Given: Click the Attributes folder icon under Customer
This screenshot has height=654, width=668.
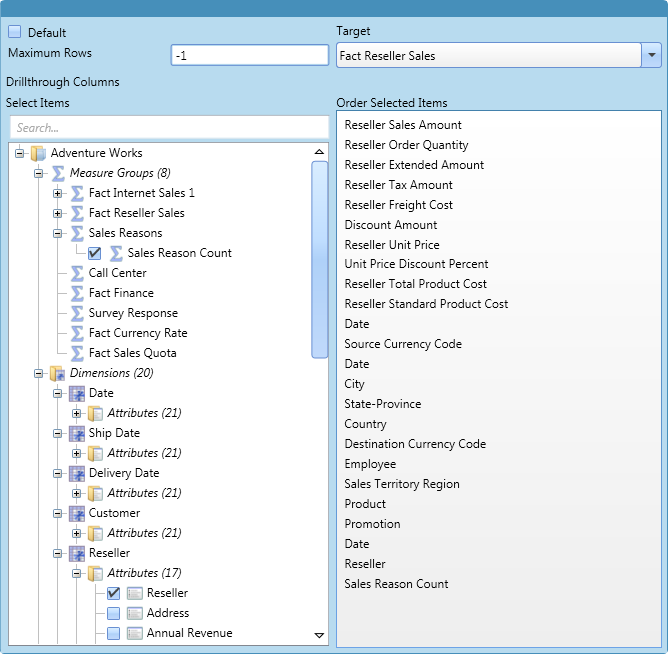Looking at the screenshot, I should pyautogui.click(x=95, y=533).
